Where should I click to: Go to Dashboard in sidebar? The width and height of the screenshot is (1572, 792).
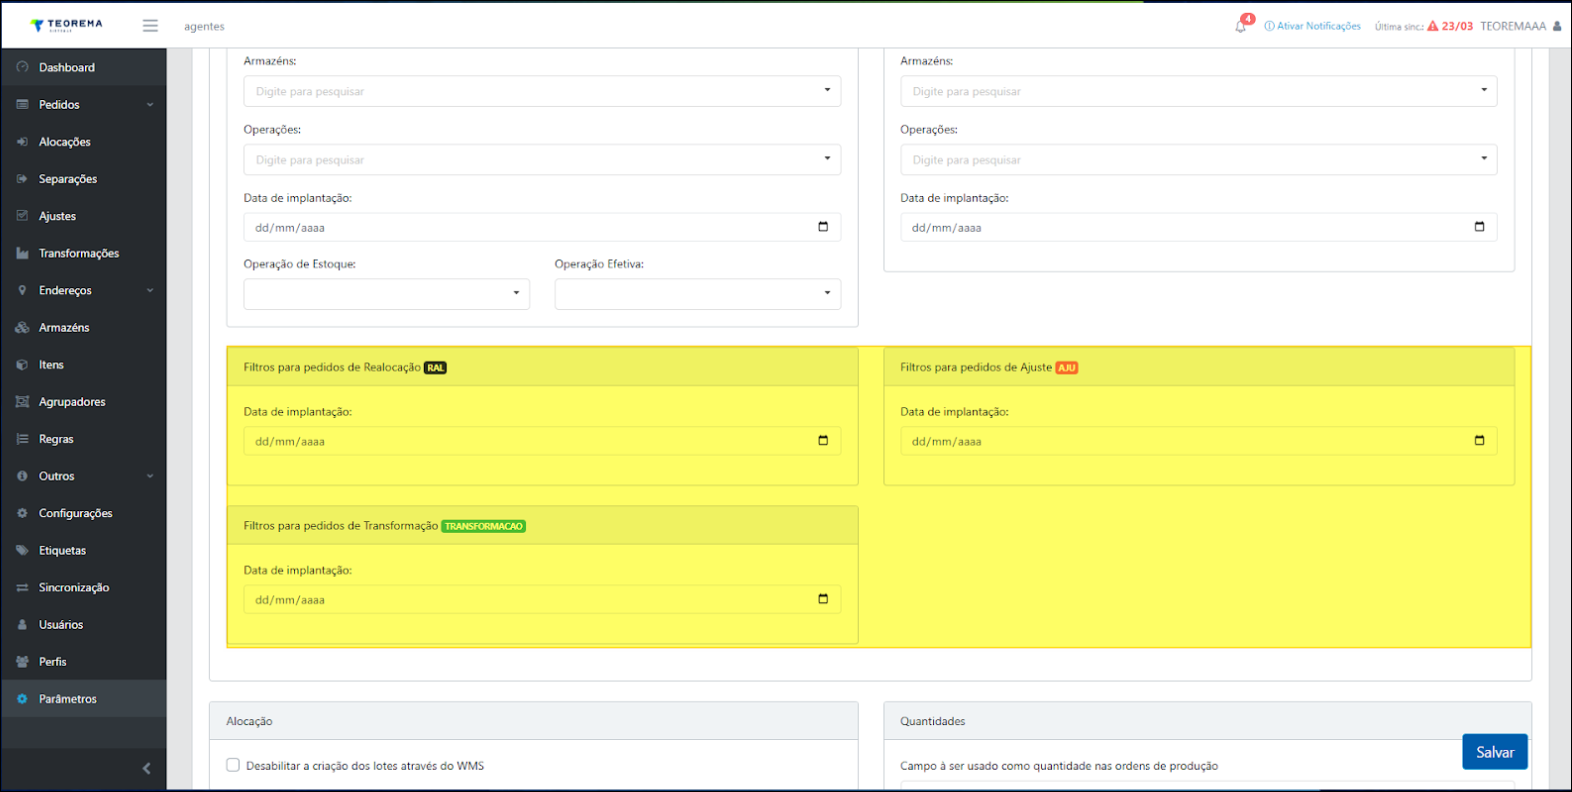(67, 68)
